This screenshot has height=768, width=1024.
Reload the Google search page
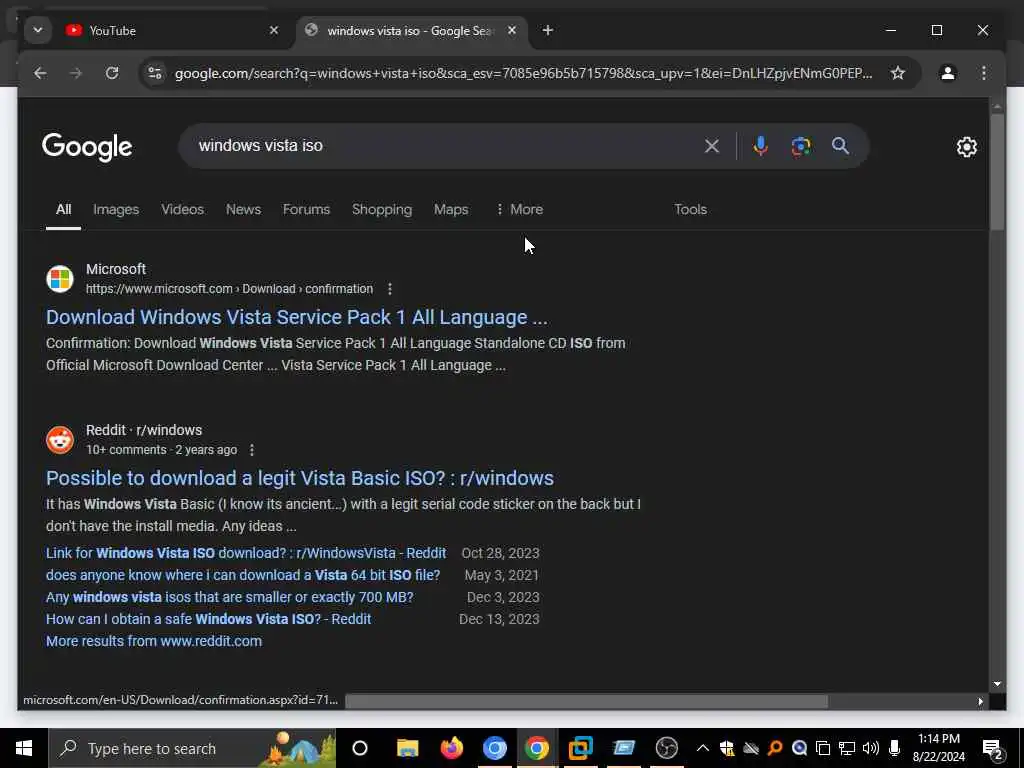pos(112,73)
